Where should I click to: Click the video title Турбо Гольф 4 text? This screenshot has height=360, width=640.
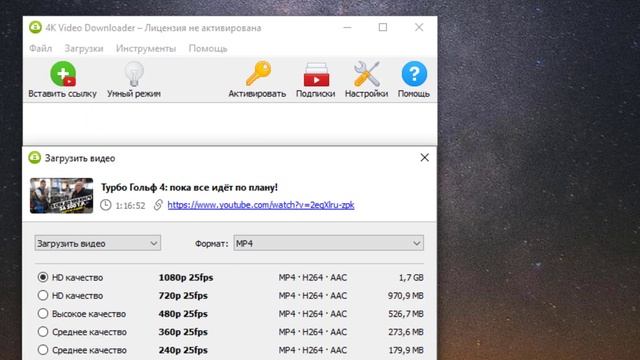click(189, 187)
